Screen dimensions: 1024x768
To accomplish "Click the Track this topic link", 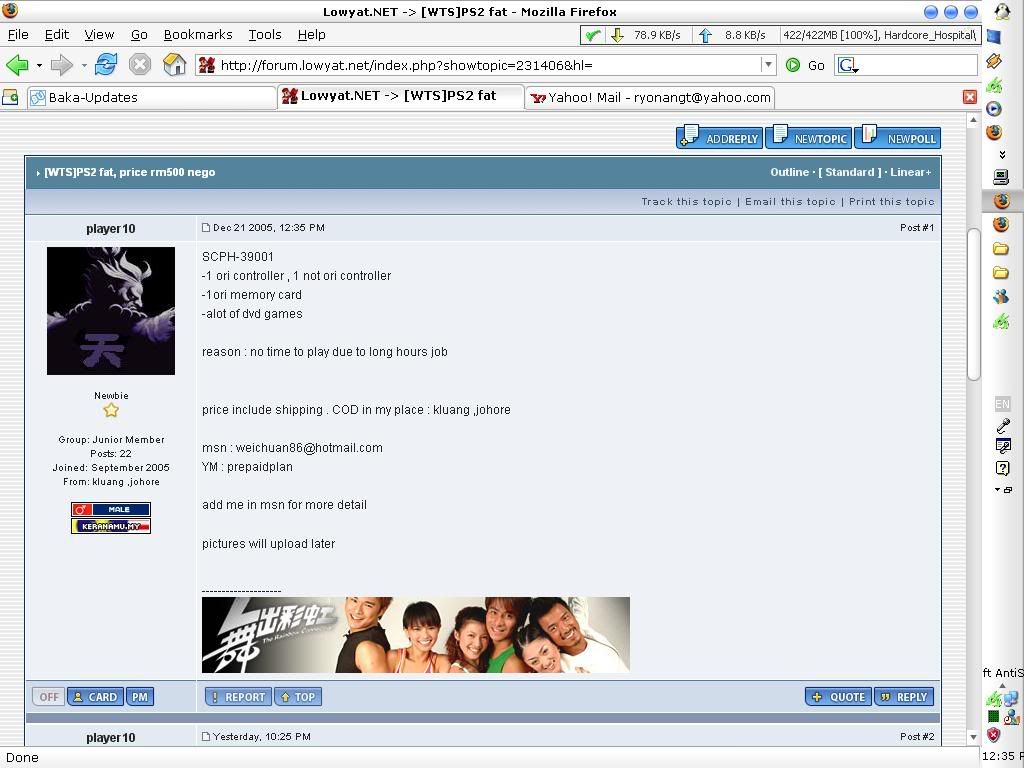I will (x=686, y=201).
